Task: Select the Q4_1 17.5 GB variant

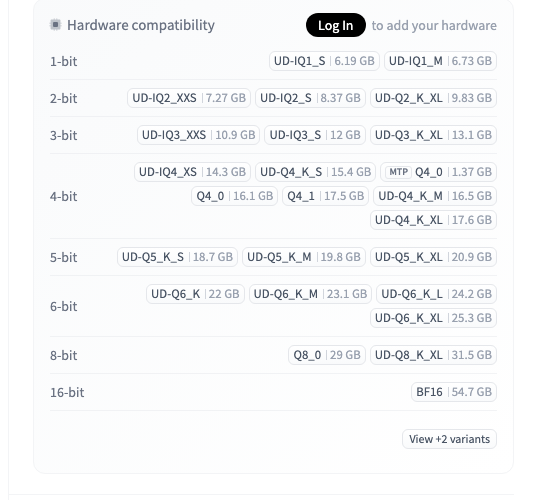Action: (x=325, y=196)
